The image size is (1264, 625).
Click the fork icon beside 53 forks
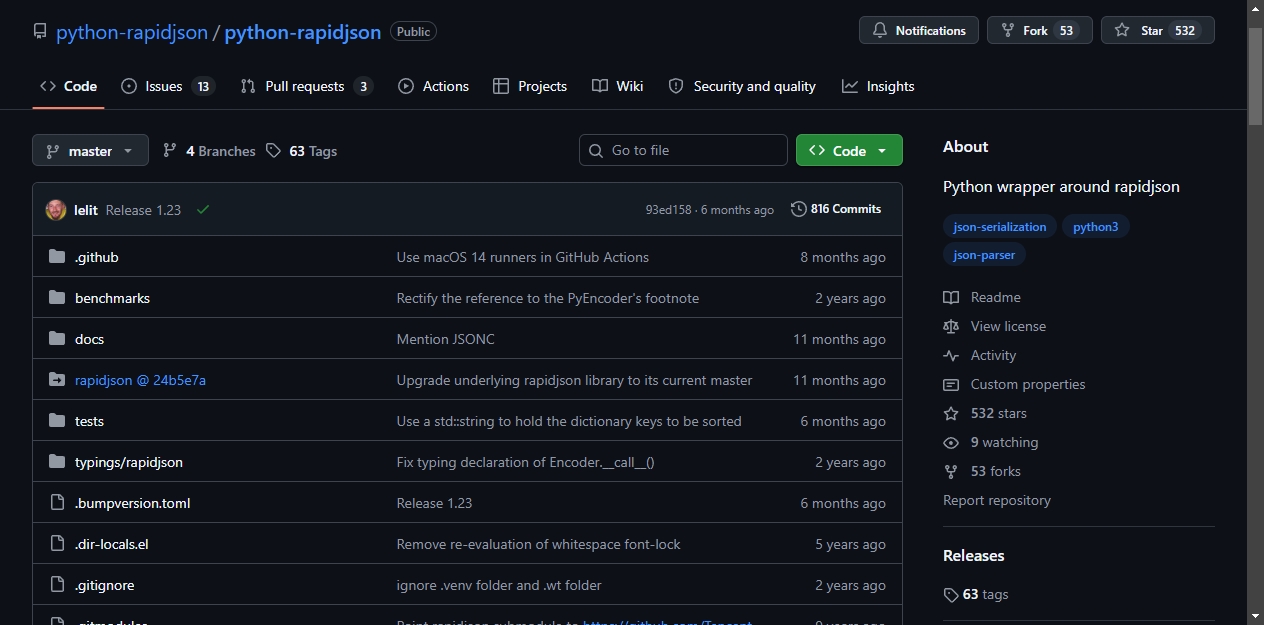[951, 471]
